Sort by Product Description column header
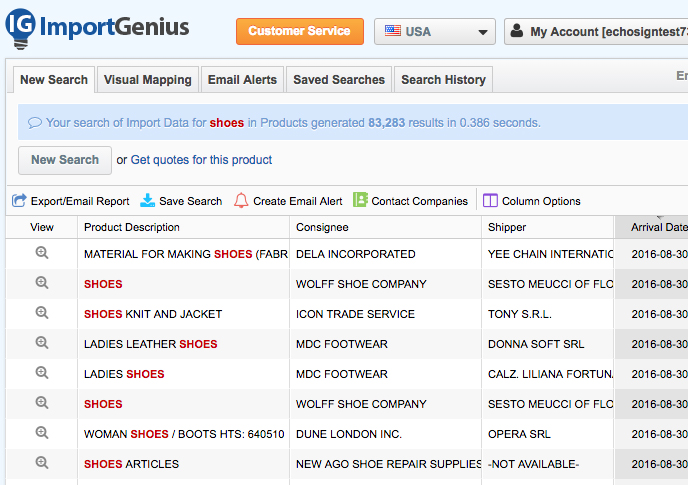 (x=183, y=227)
